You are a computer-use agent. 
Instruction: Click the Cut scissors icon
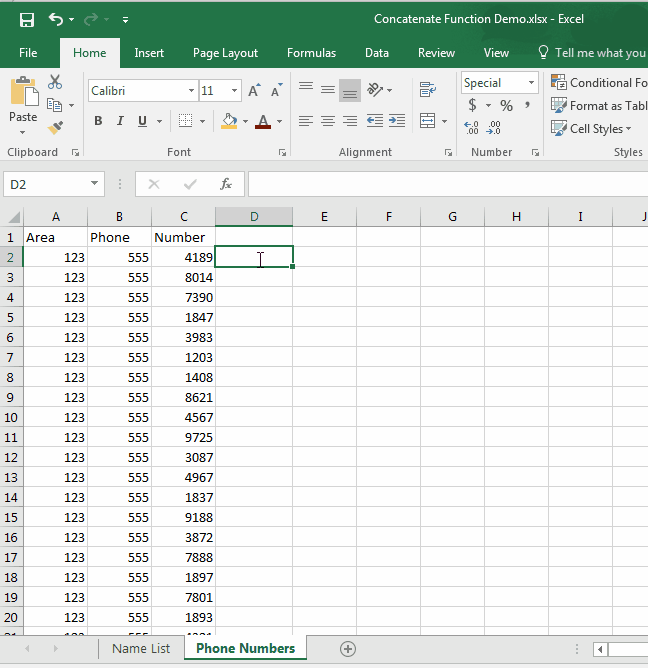tap(55, 82)
